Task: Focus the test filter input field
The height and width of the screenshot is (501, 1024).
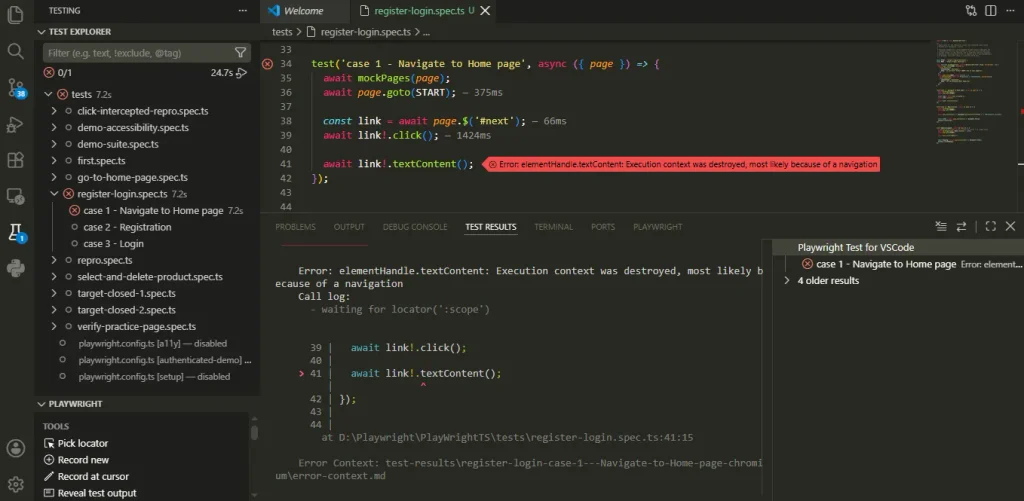Action: coord(137,53)
